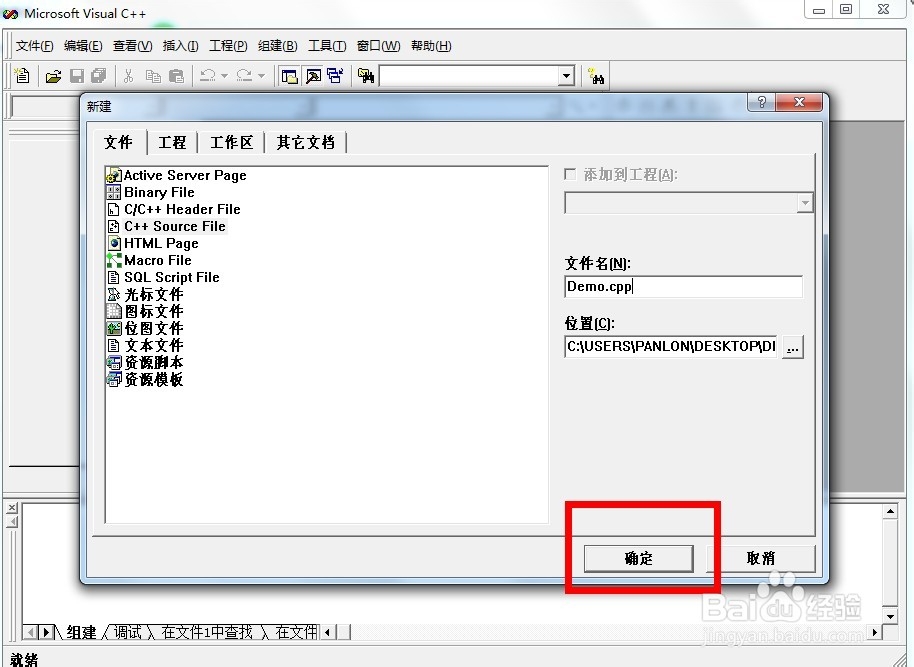Screen dimensions: 914x667
Task: Open the 组建 menu
Action: coord(277,45)
